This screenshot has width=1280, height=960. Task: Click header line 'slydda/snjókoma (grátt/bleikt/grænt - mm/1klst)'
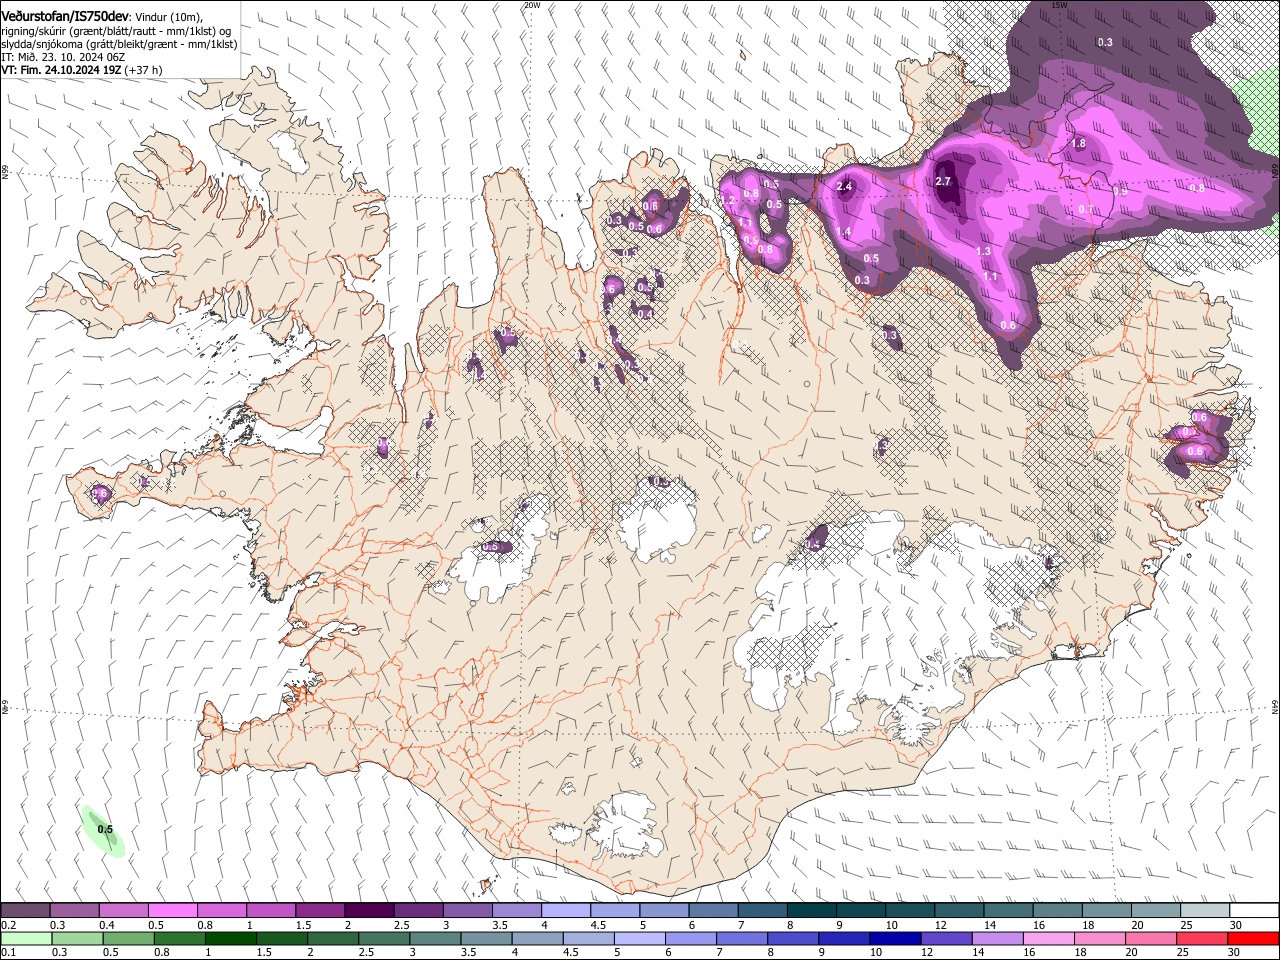click(x=119, y=44)
